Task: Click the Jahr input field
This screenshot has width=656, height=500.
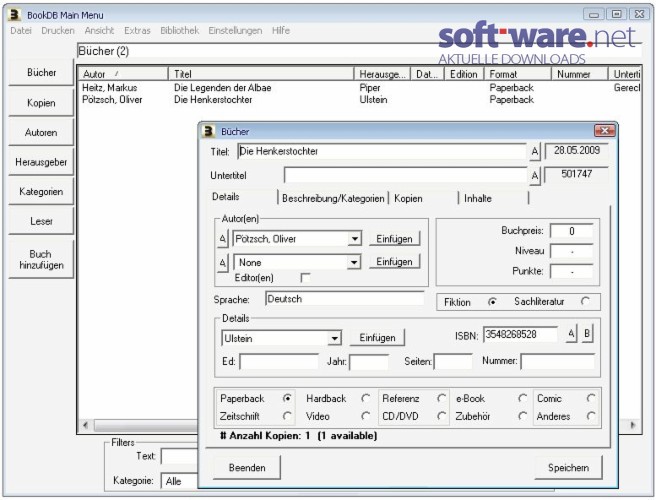Action: [x=369, y=361]
